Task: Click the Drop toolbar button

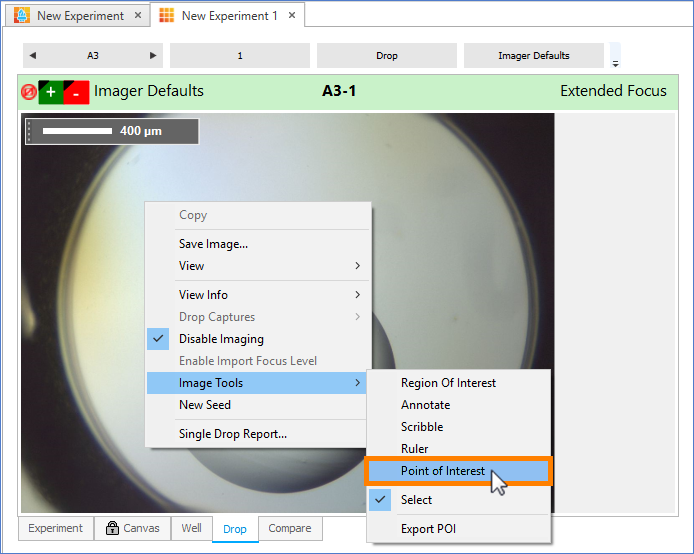Action: pos(387,55)
